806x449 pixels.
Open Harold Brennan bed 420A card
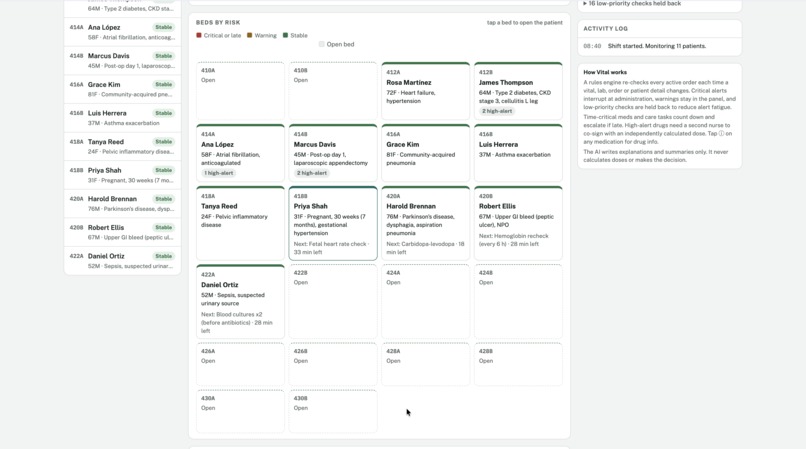tap(426, 223)
